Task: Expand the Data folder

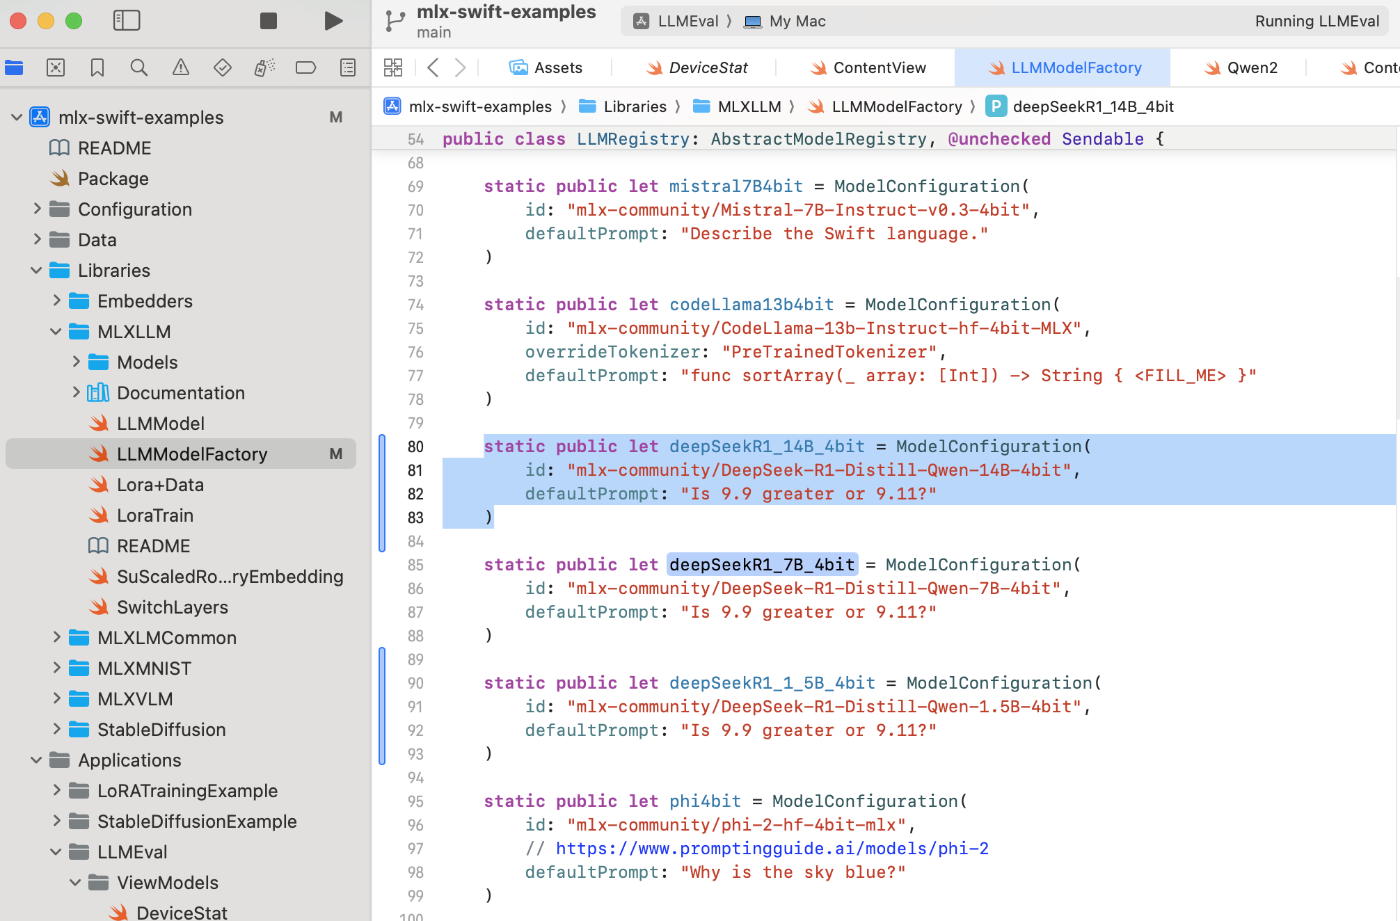Action: tap(37, 239)
